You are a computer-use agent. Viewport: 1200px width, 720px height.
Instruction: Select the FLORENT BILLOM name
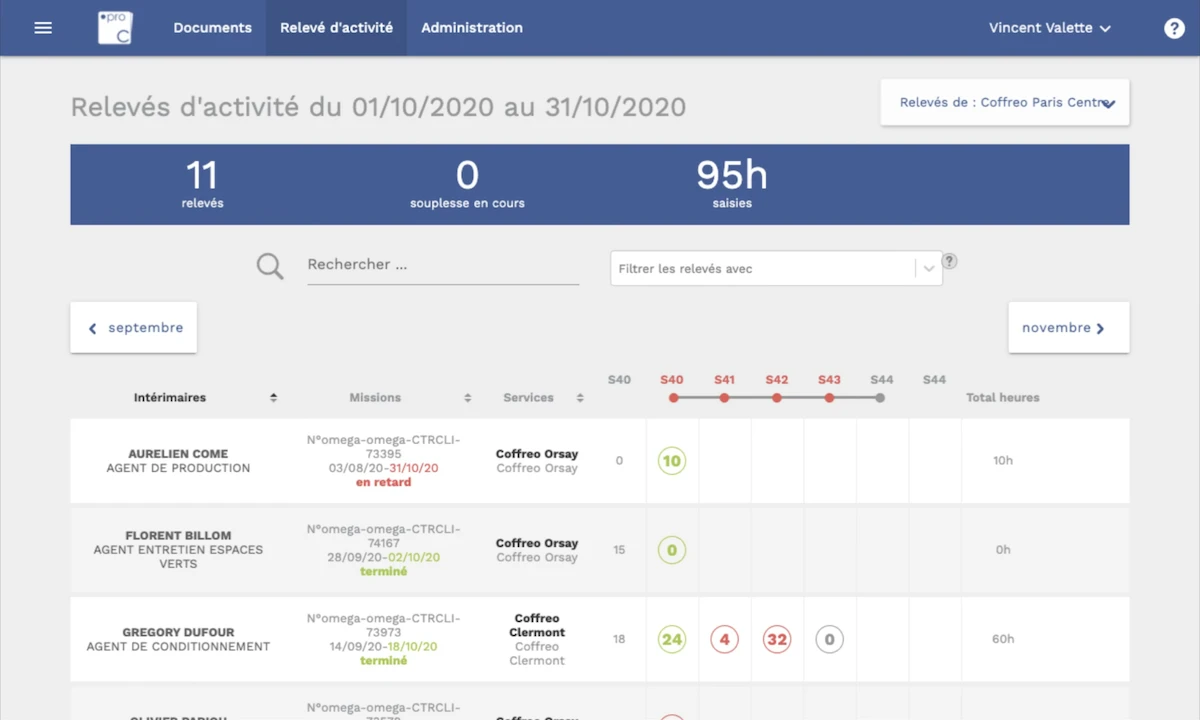tap(178, 536)
